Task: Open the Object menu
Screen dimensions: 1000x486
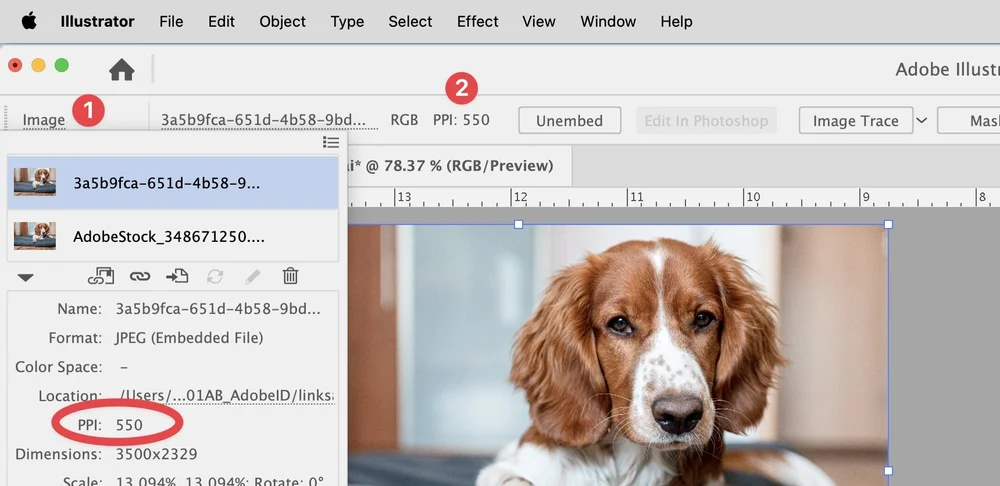Action: pyautogui.click(x=283, y=22)
